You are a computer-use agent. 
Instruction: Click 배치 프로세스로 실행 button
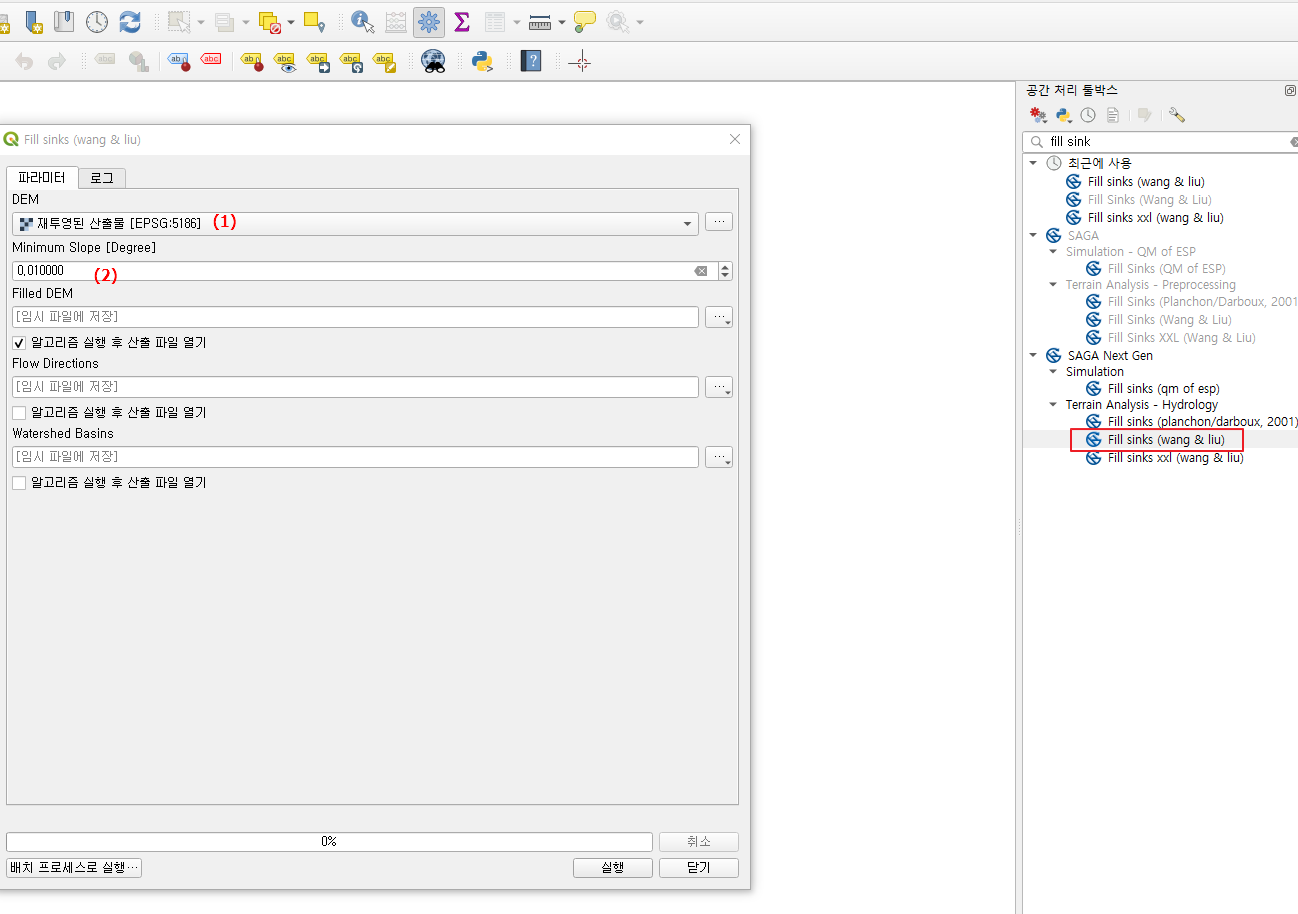click(74, 868)
